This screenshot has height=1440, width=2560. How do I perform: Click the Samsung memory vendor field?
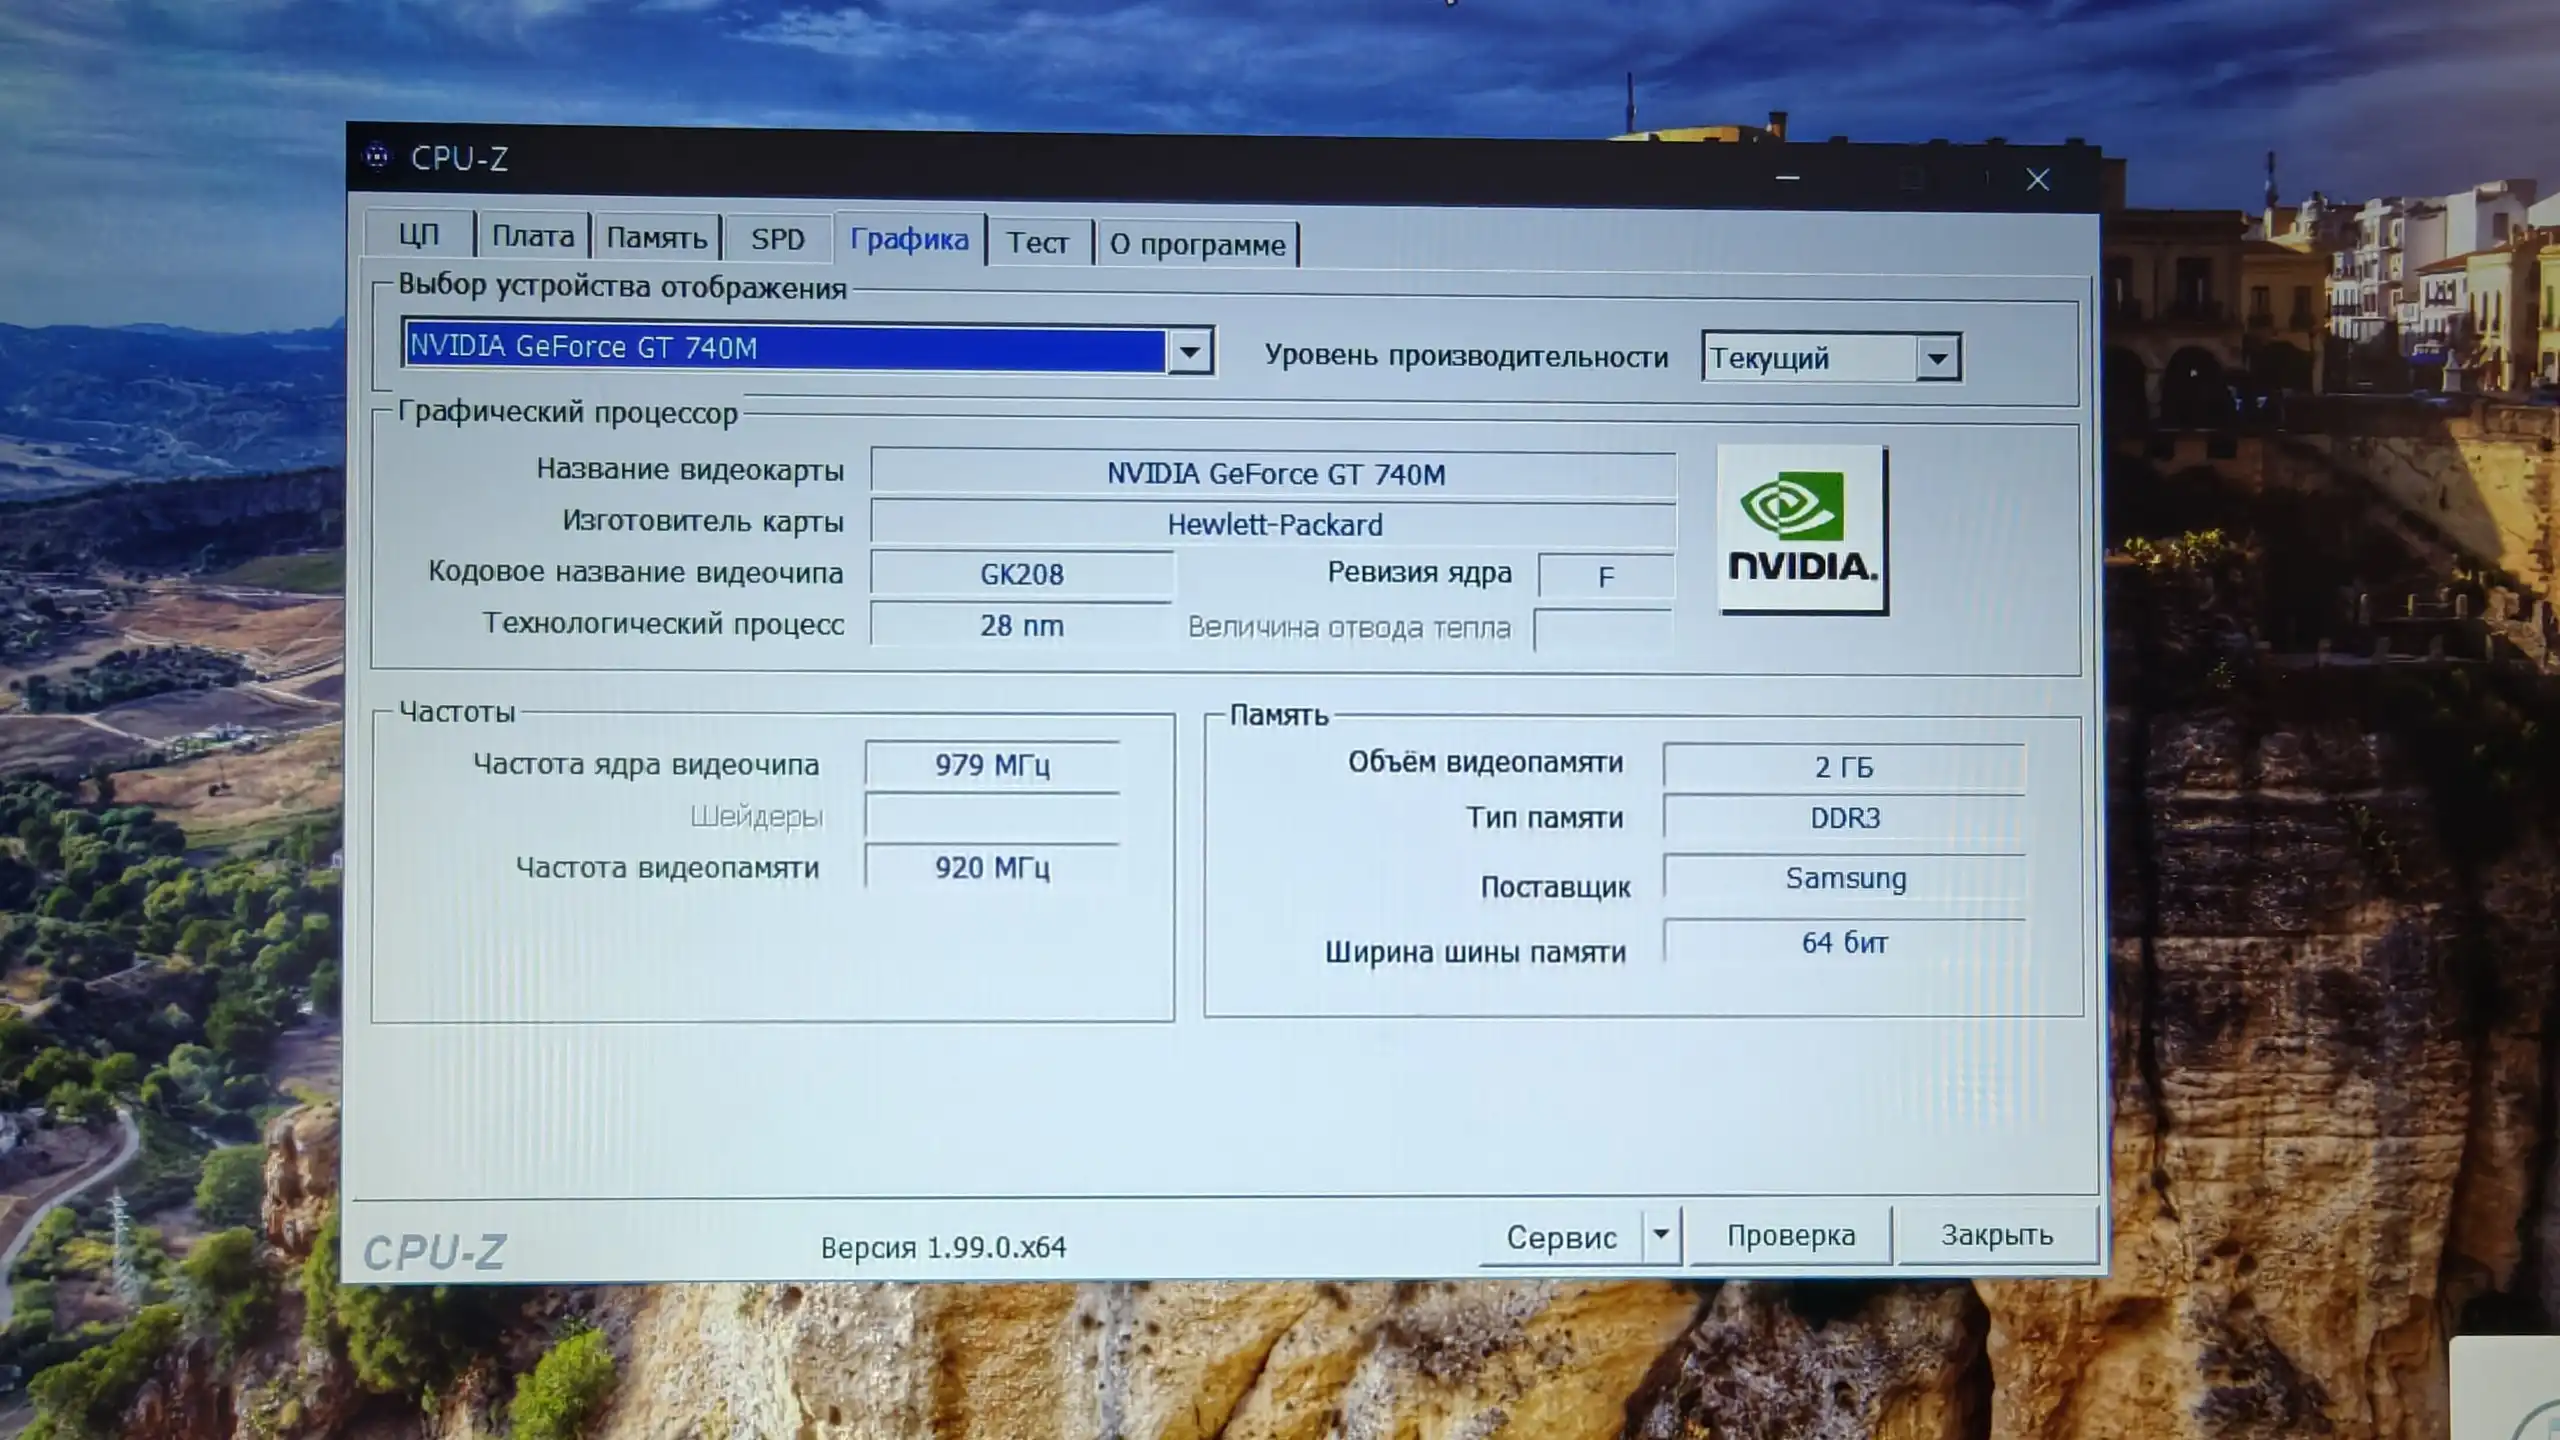click(1845, 879)
